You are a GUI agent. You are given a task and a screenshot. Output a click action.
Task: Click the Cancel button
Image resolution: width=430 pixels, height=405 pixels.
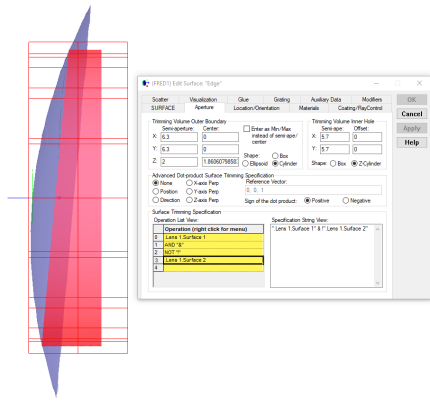(x=412, y=114)
